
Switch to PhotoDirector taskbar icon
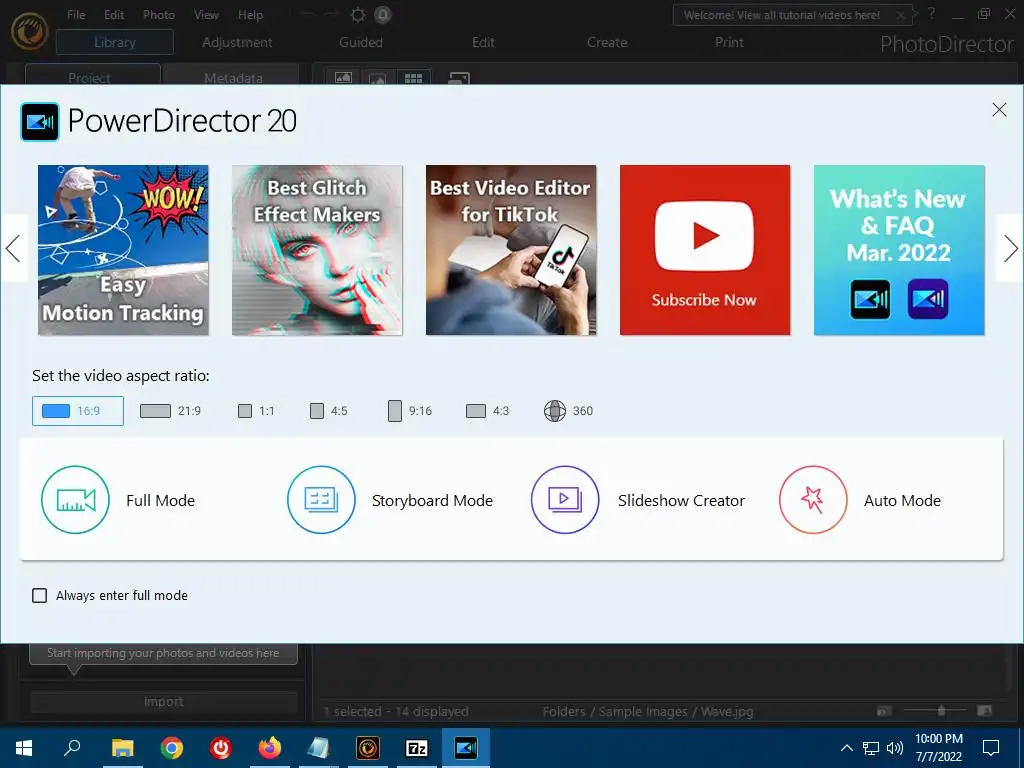coord(368,748)
